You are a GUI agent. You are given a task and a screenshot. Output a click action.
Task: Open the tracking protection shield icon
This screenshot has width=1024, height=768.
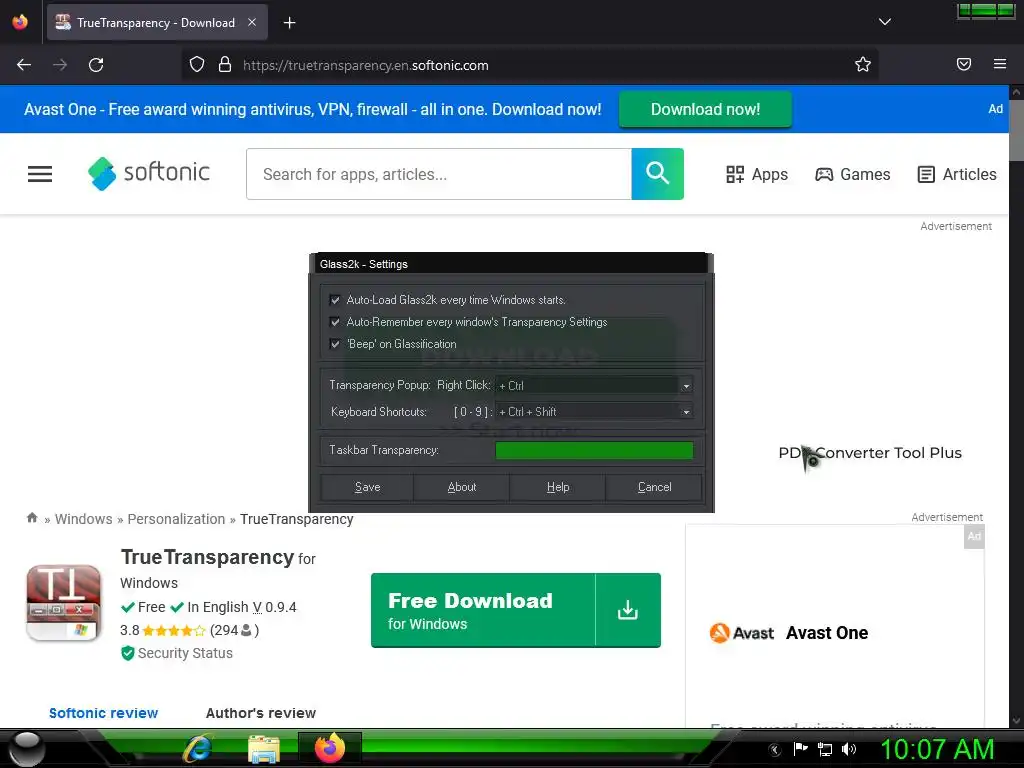coord(197,65)
